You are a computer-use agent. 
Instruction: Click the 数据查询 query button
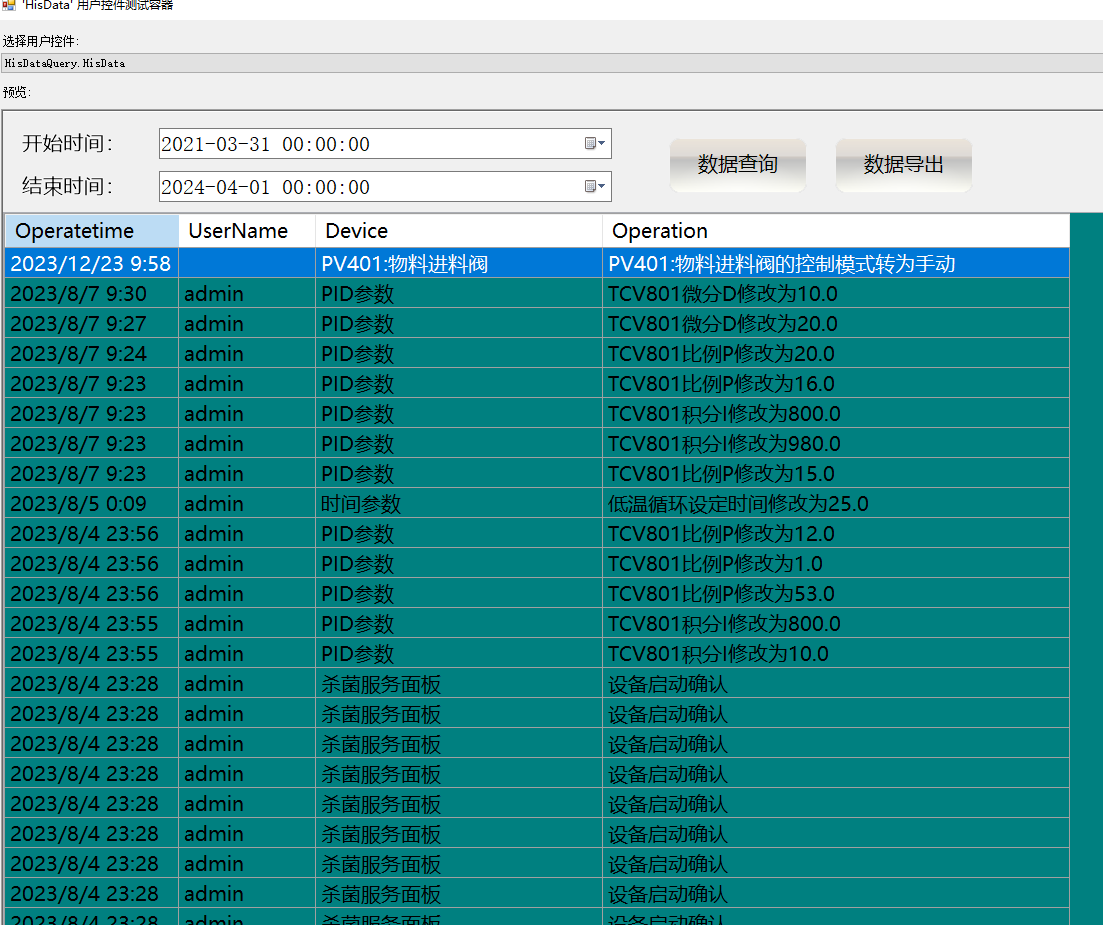[x=738, y=165]
